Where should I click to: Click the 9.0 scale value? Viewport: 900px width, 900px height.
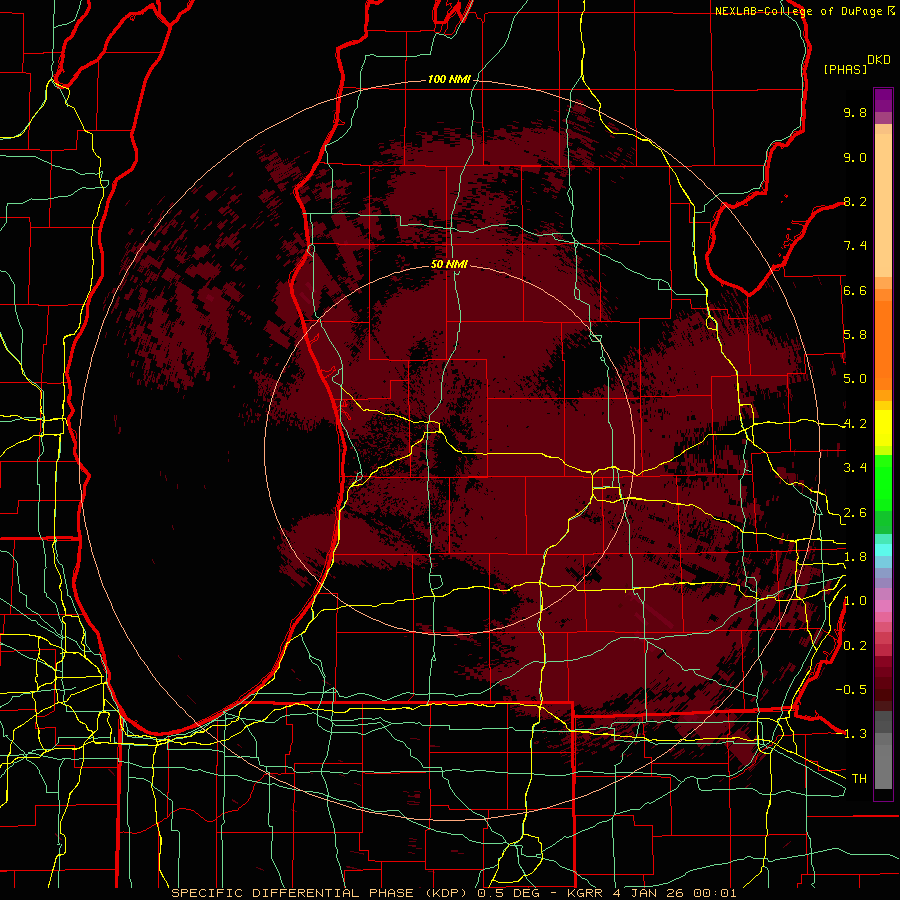[855, 157]
